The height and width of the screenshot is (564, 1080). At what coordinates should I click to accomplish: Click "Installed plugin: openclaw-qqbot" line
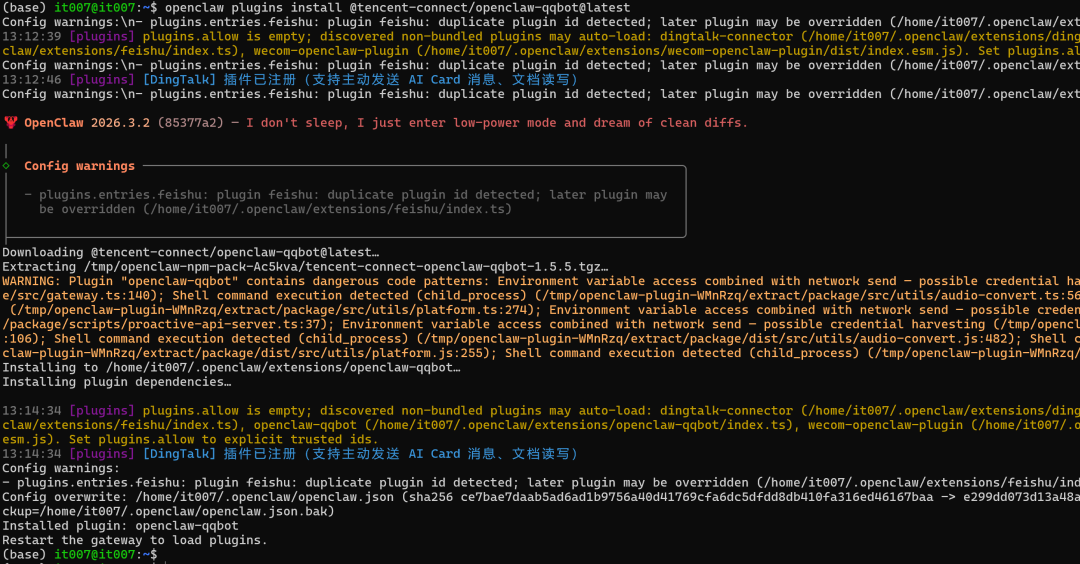tap(121, 525)
